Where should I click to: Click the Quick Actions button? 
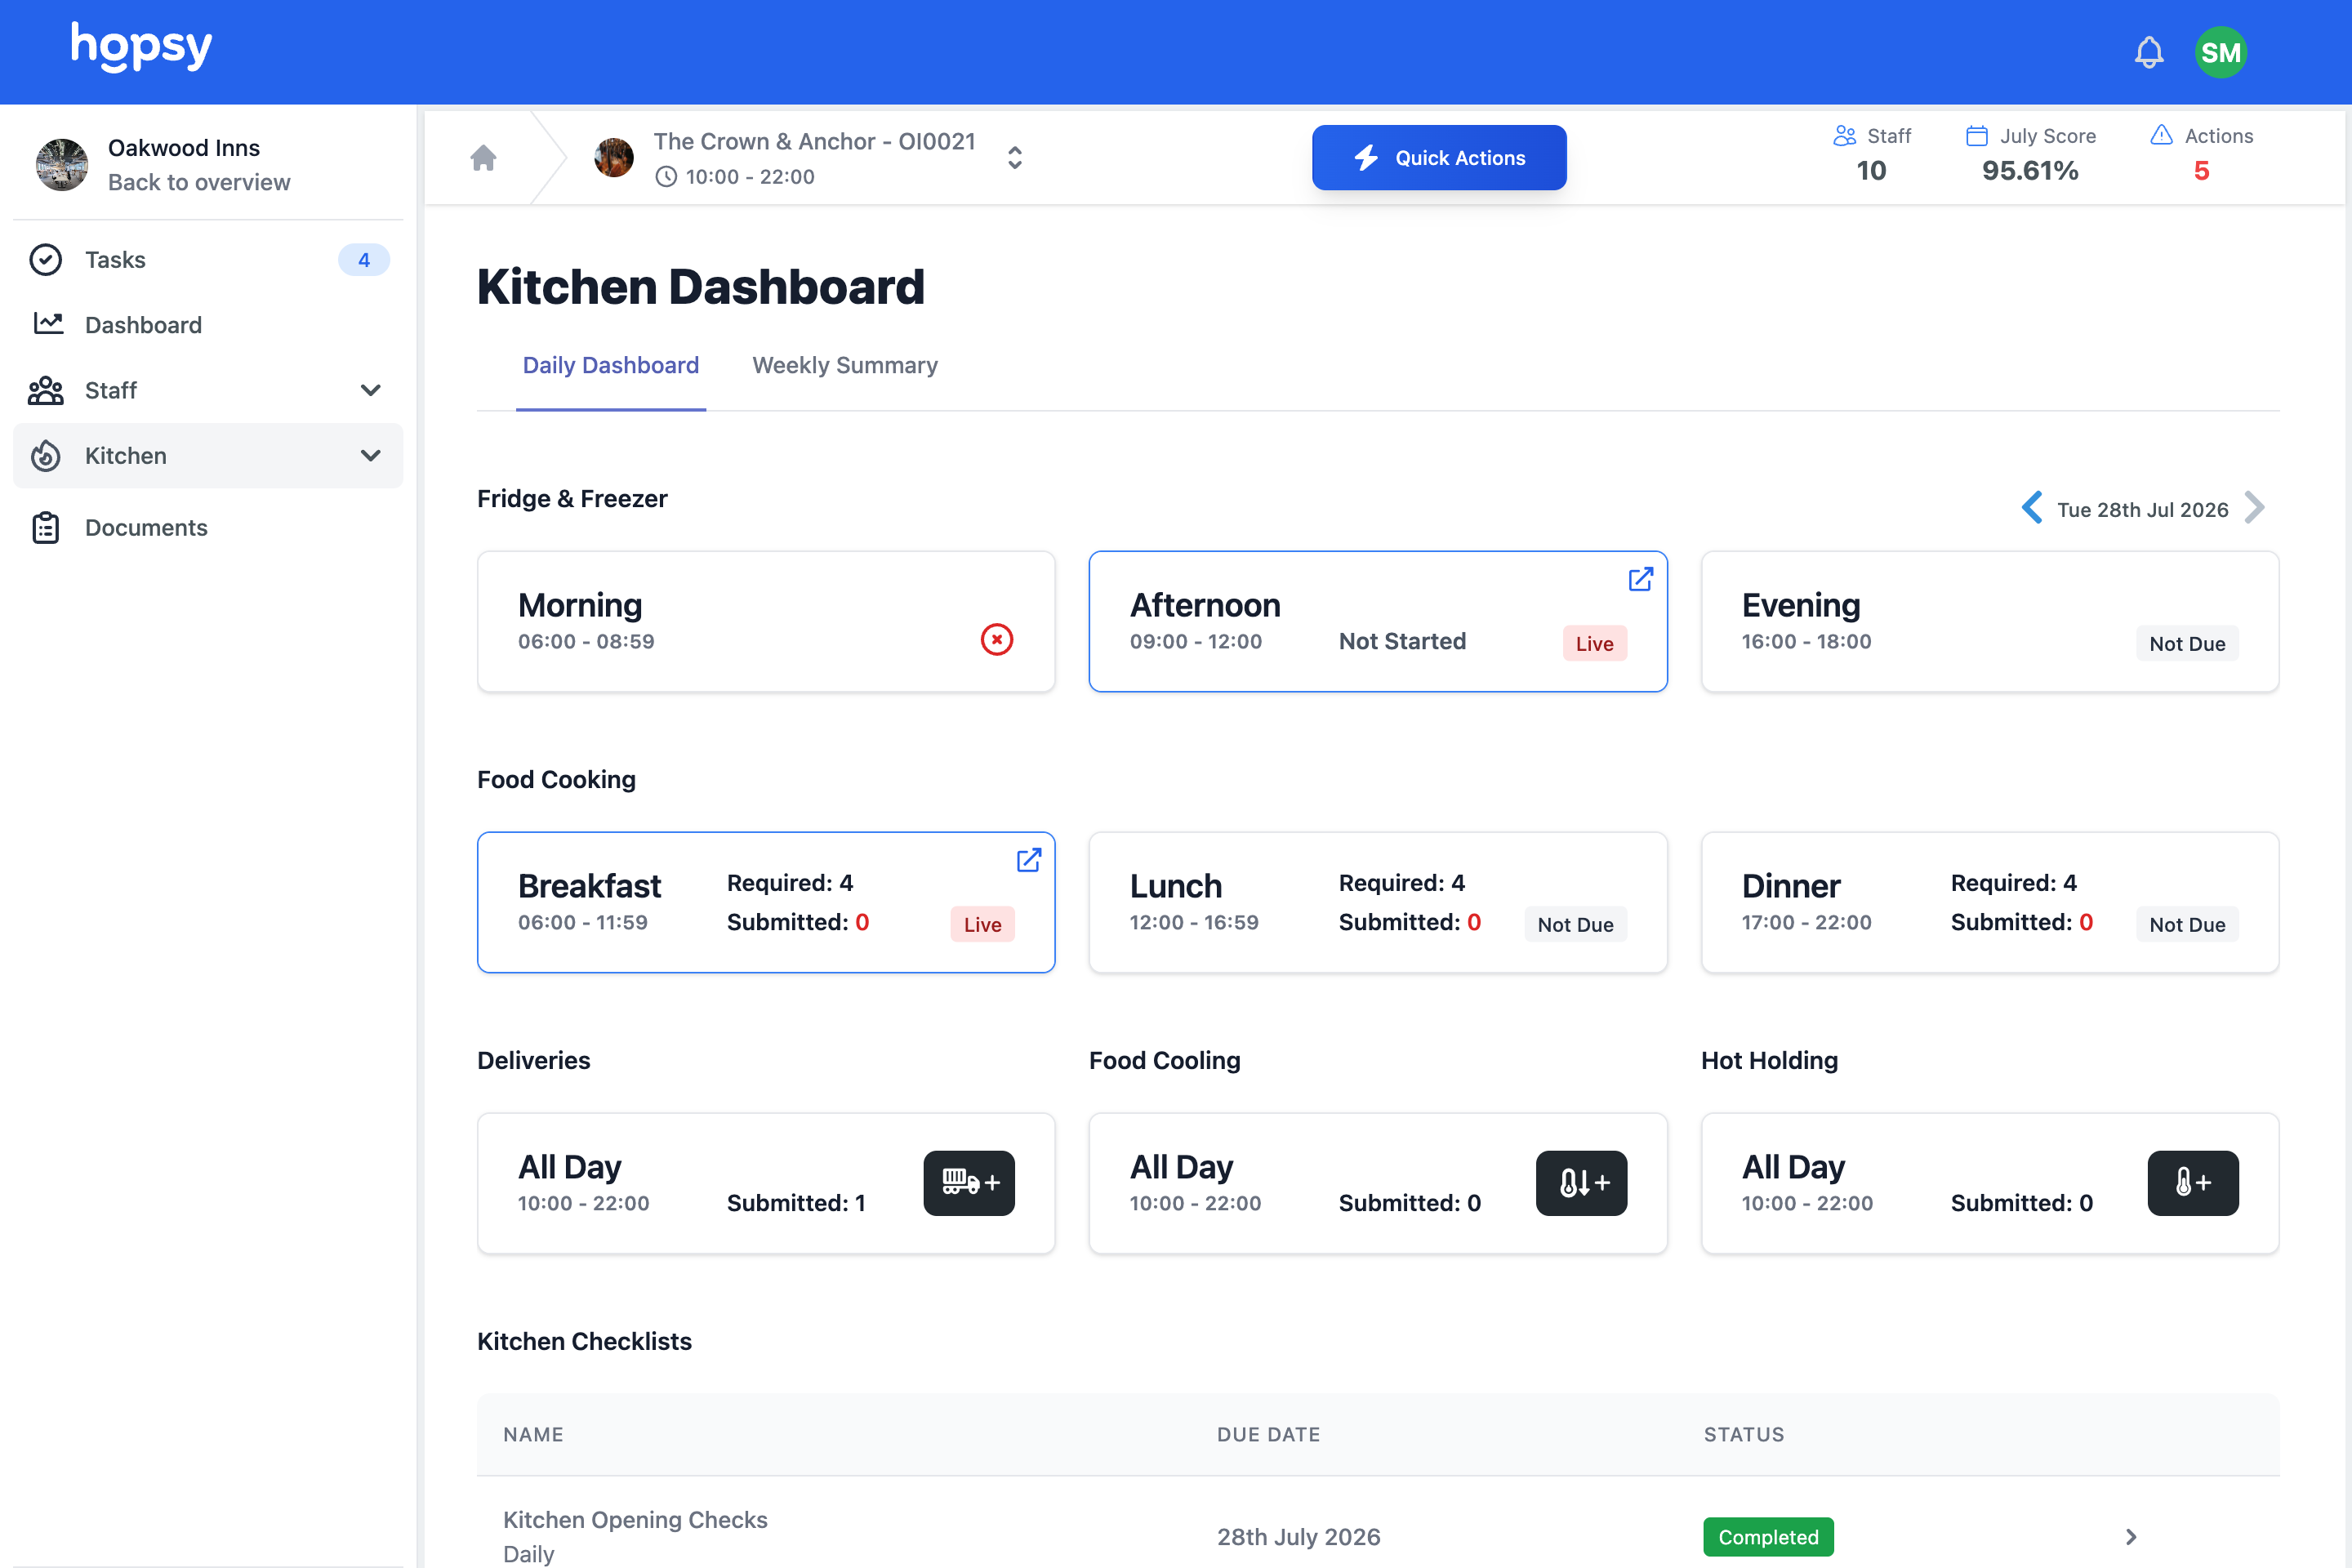coord(1439,158)
